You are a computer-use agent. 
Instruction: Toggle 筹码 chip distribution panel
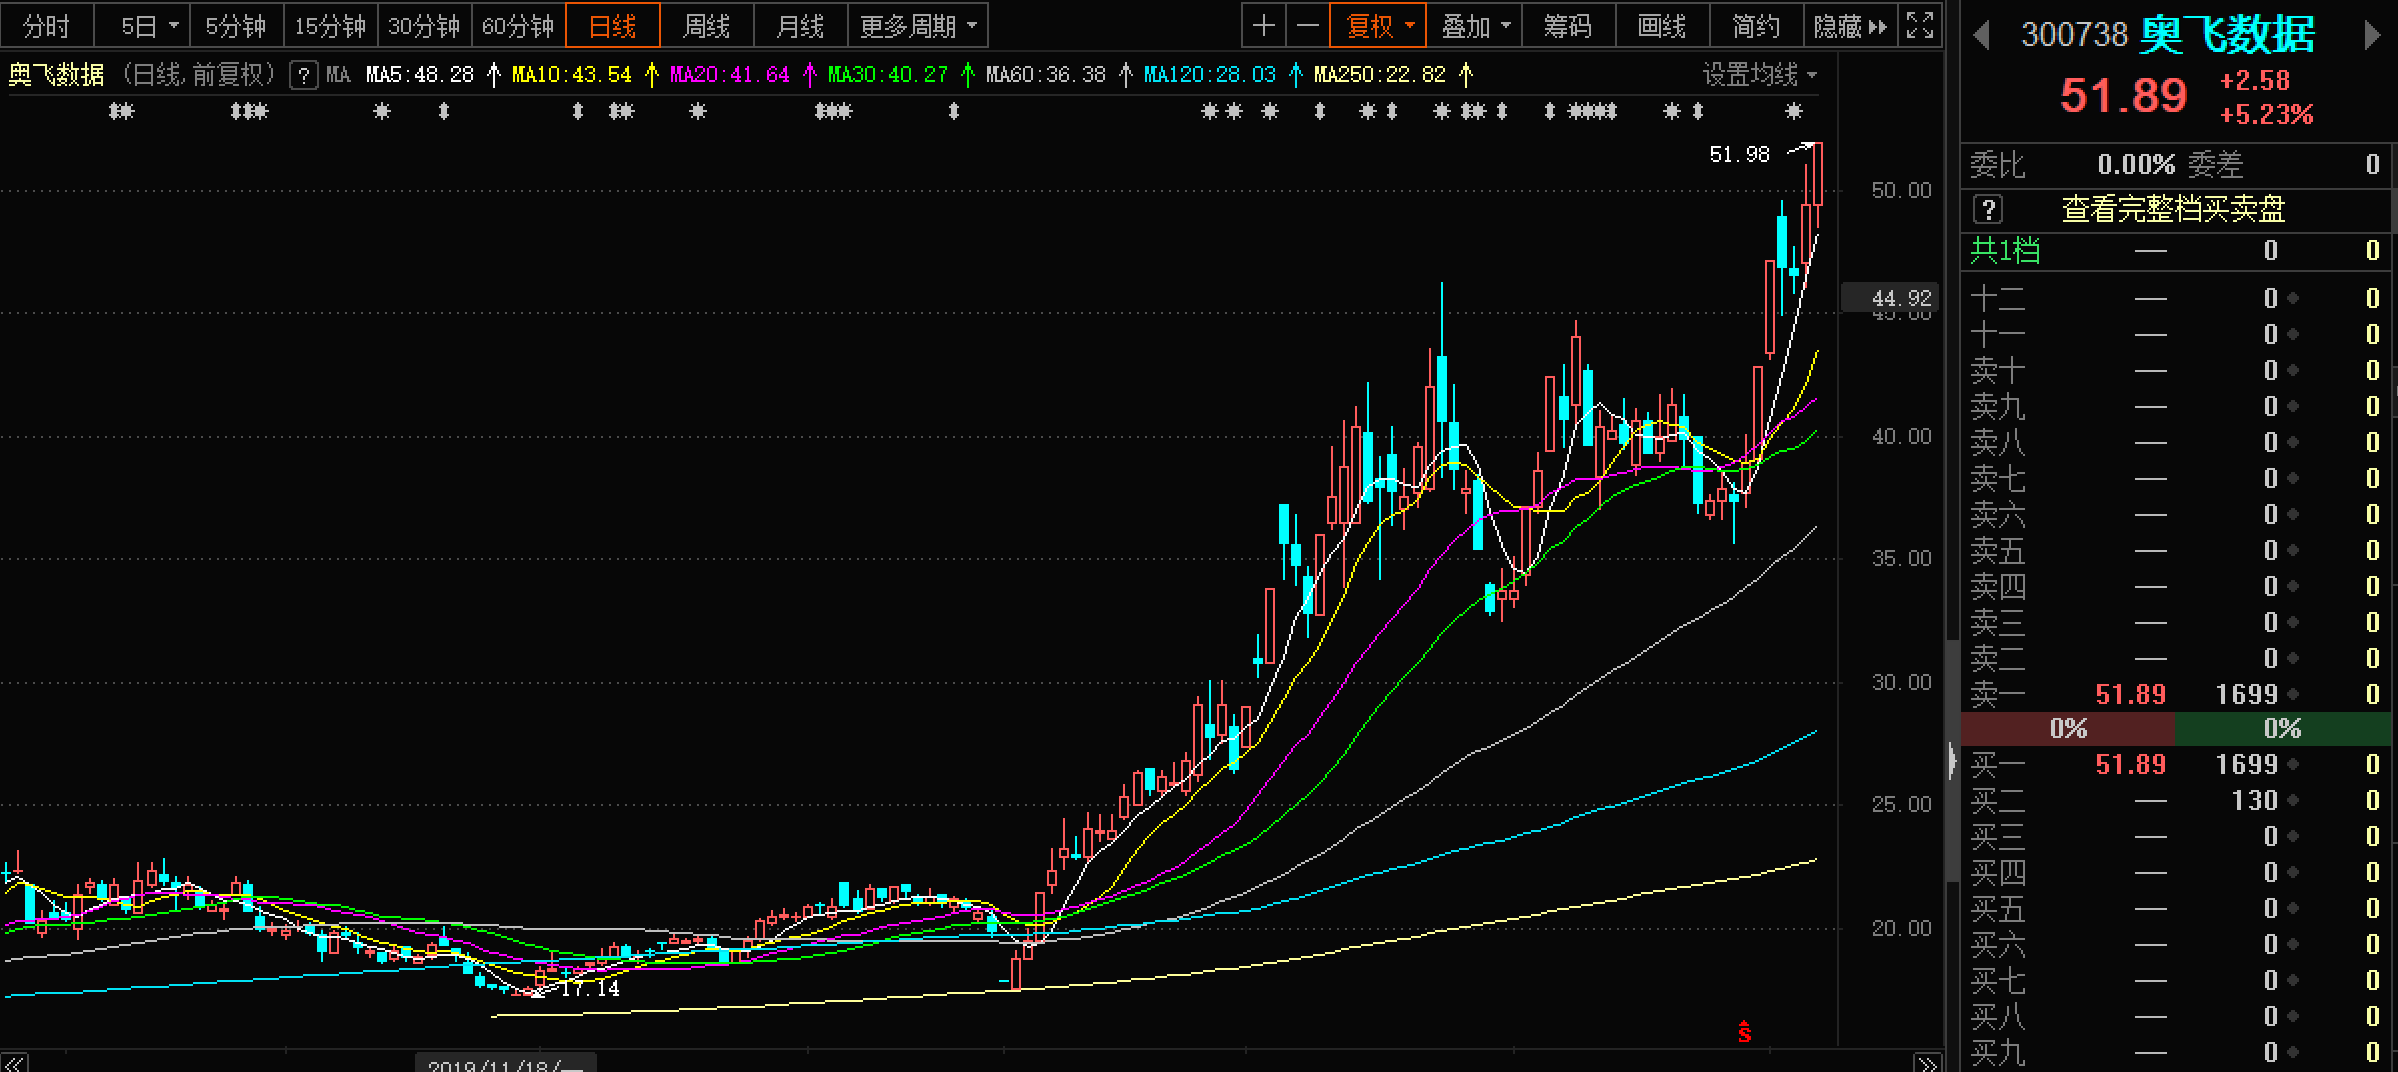click(1568, 25)
